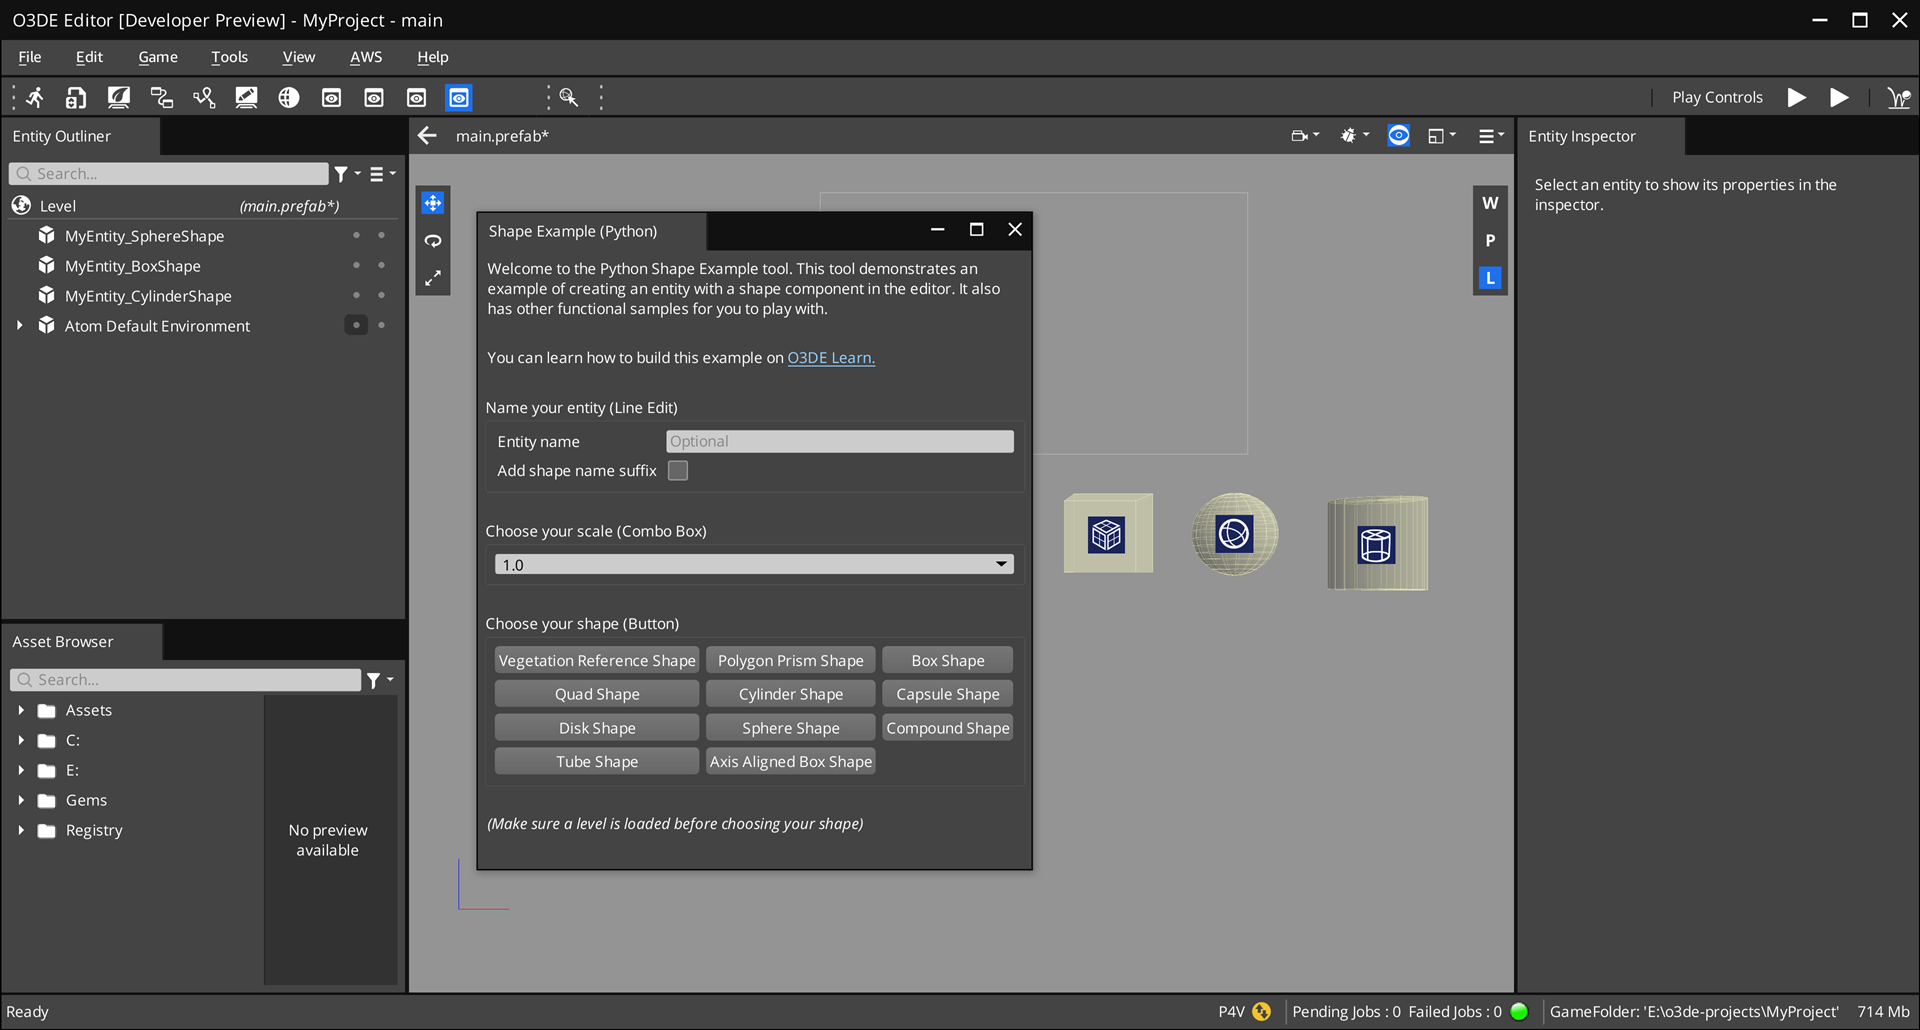Viewport: 1920px width, 1030px height.
Task: Select the Rotate manipulator tool in viewport
Action: (x=432, y=241)
